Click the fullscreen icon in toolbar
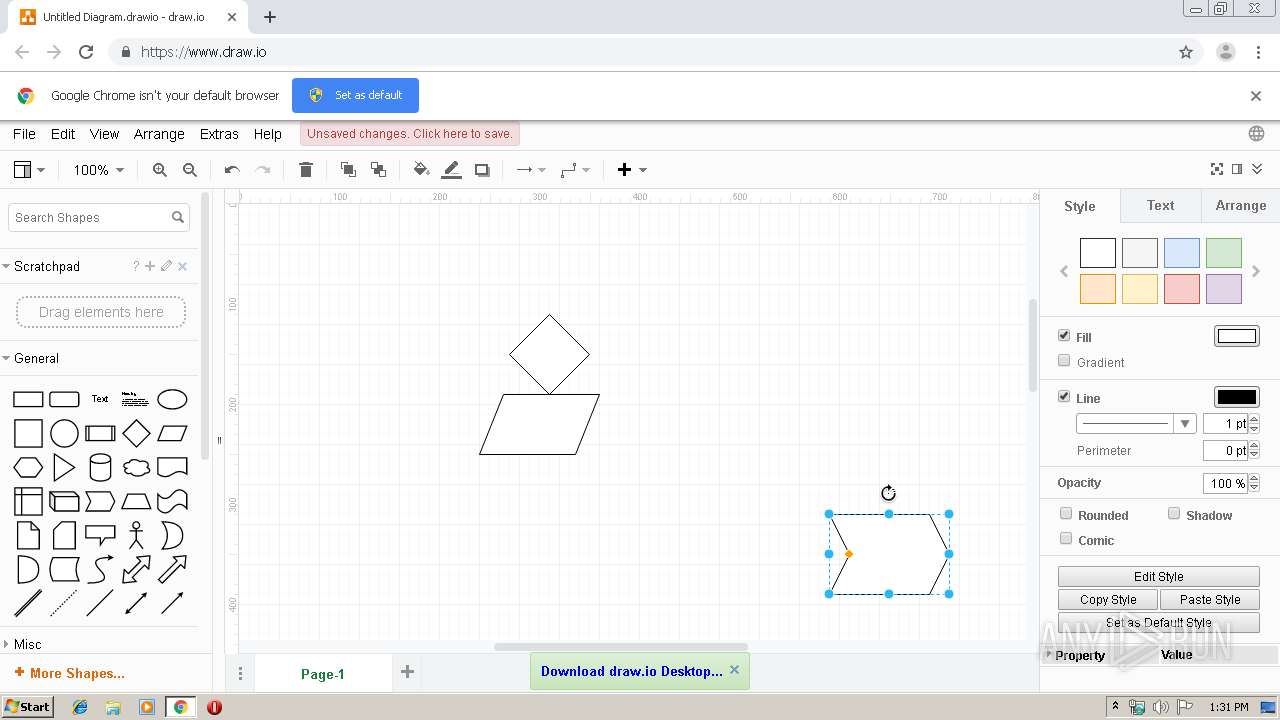1280x720 pixels. point(1217,170)
